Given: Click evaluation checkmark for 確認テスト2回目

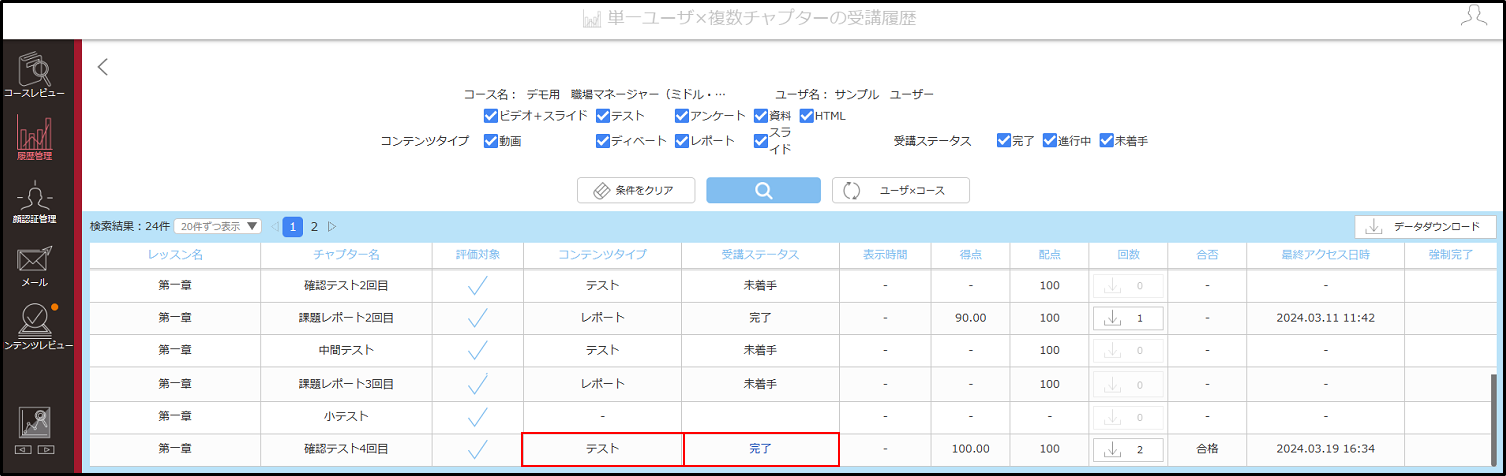Looking at the screenshot, I should point(477,286).
